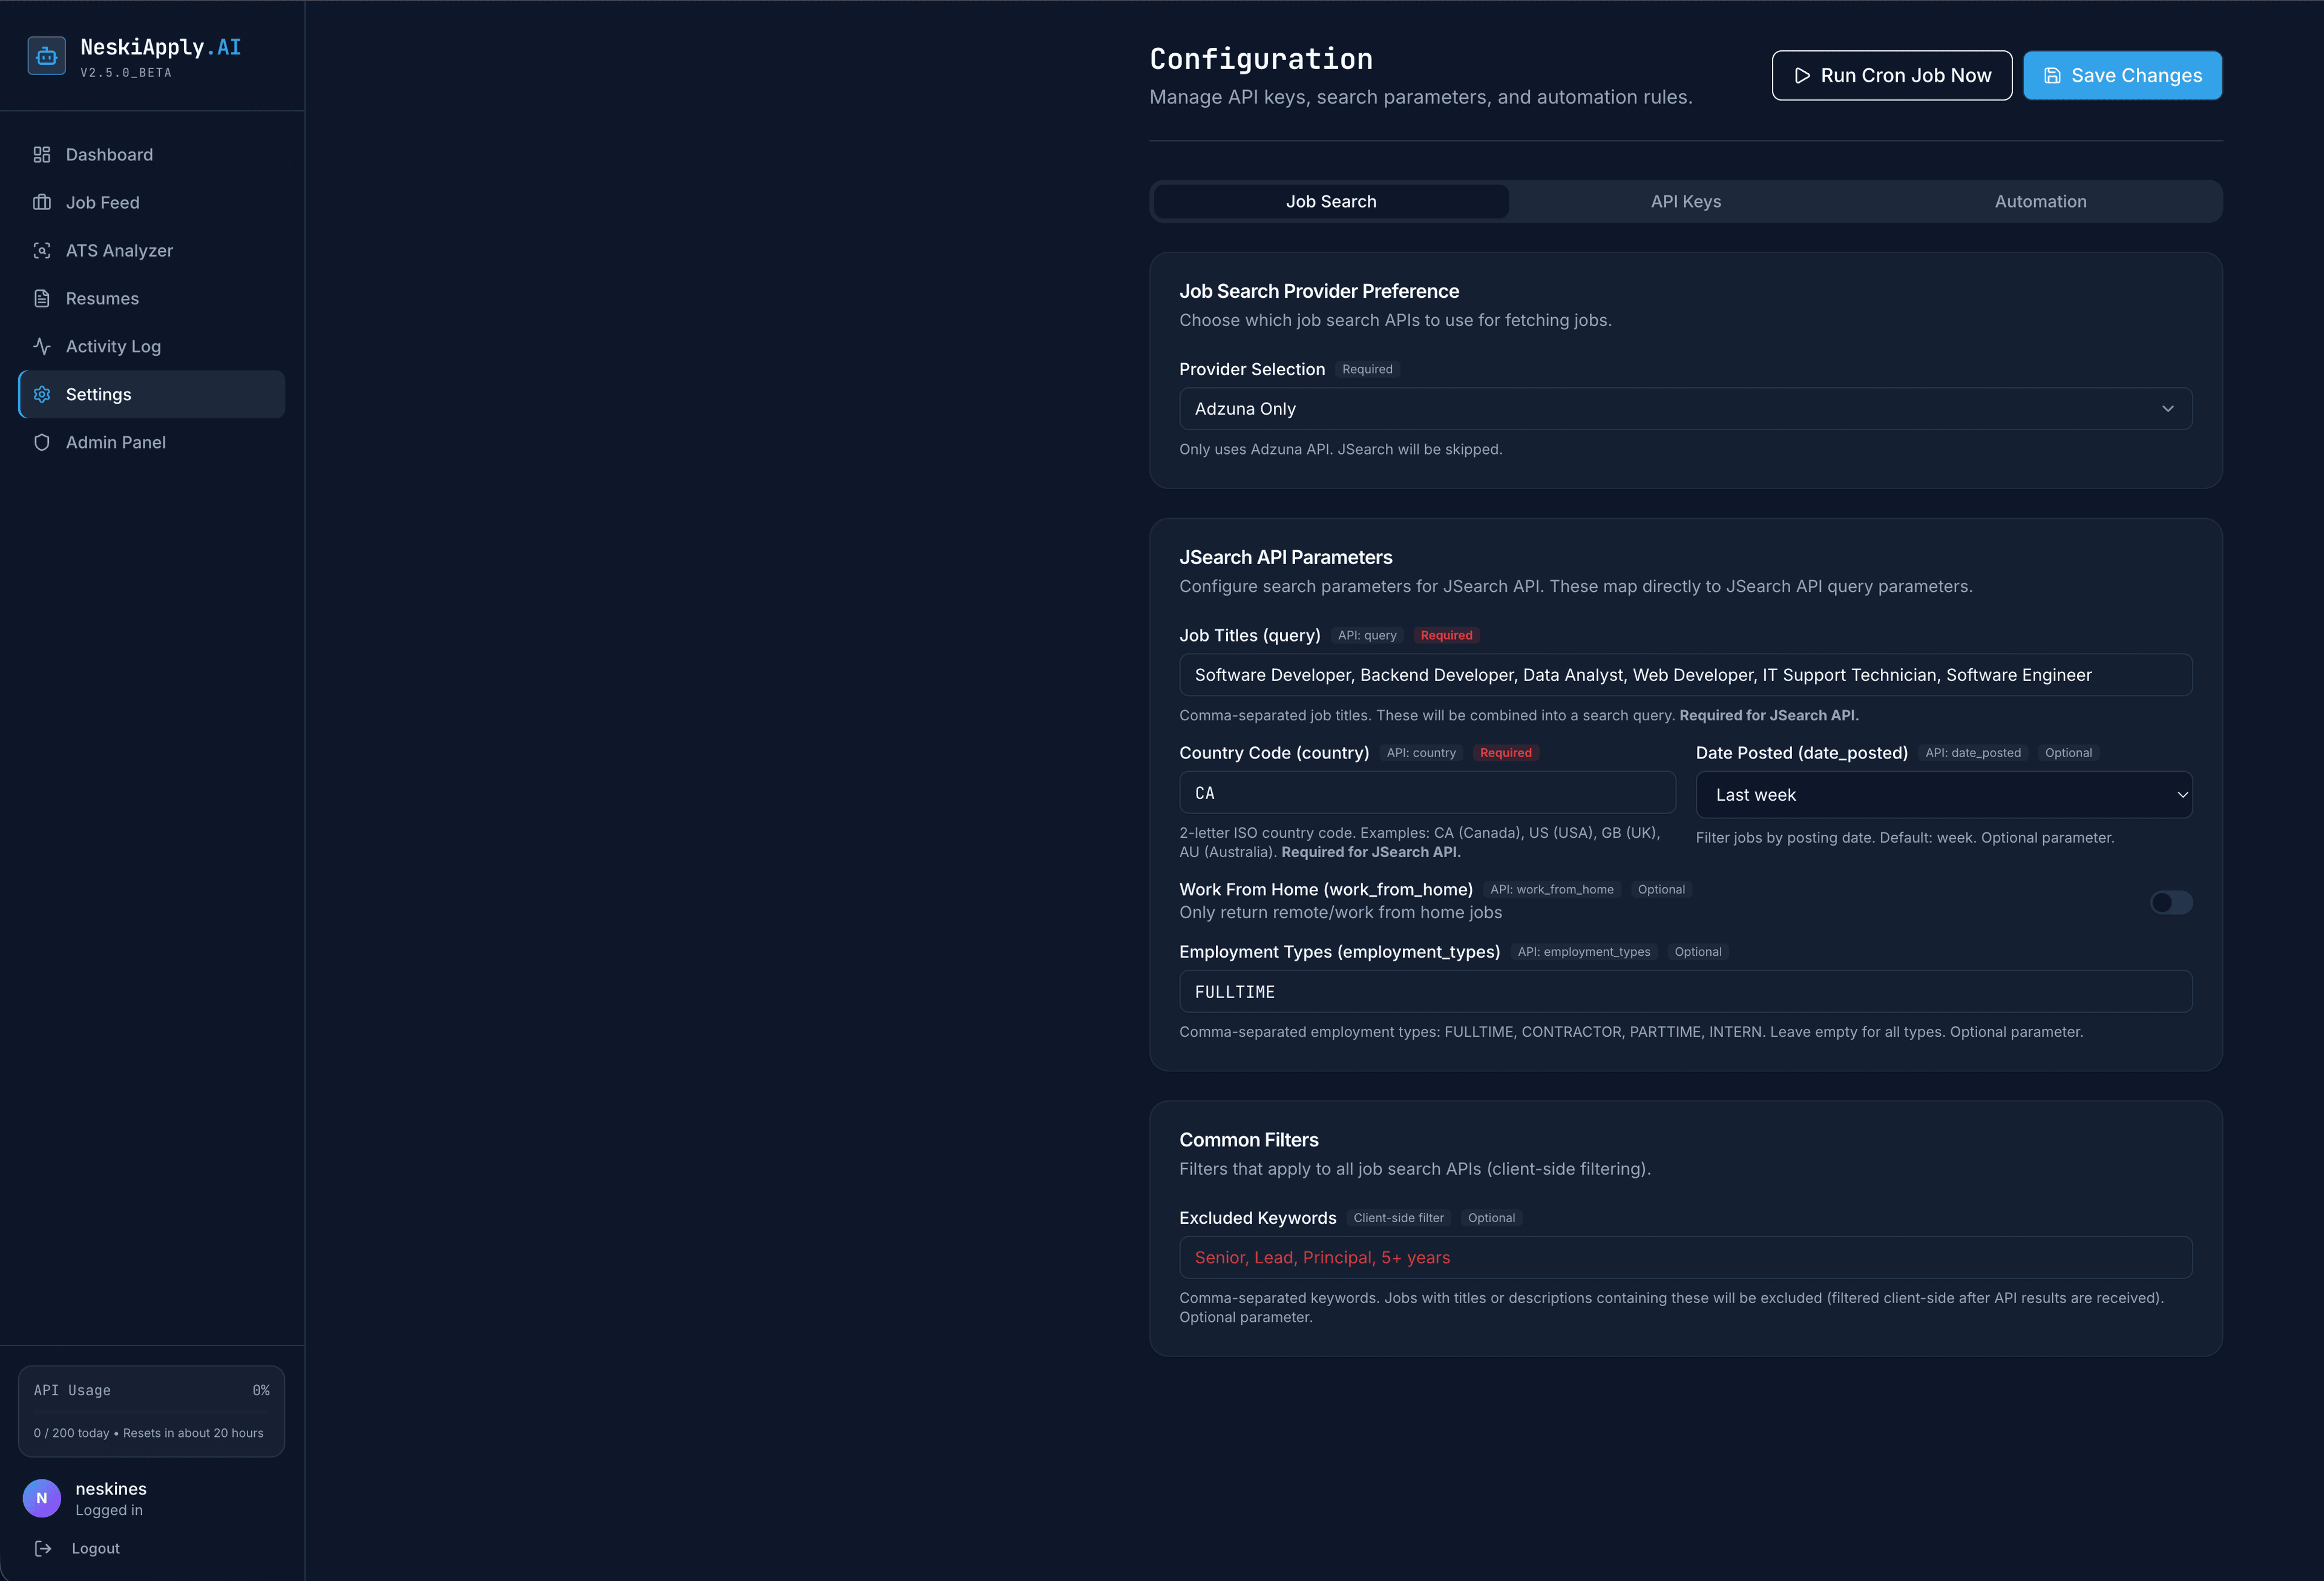The height and width of the screenshot is (1581, 2324).
Task: View the Activity Log
Action: click(x=112, y=346)
